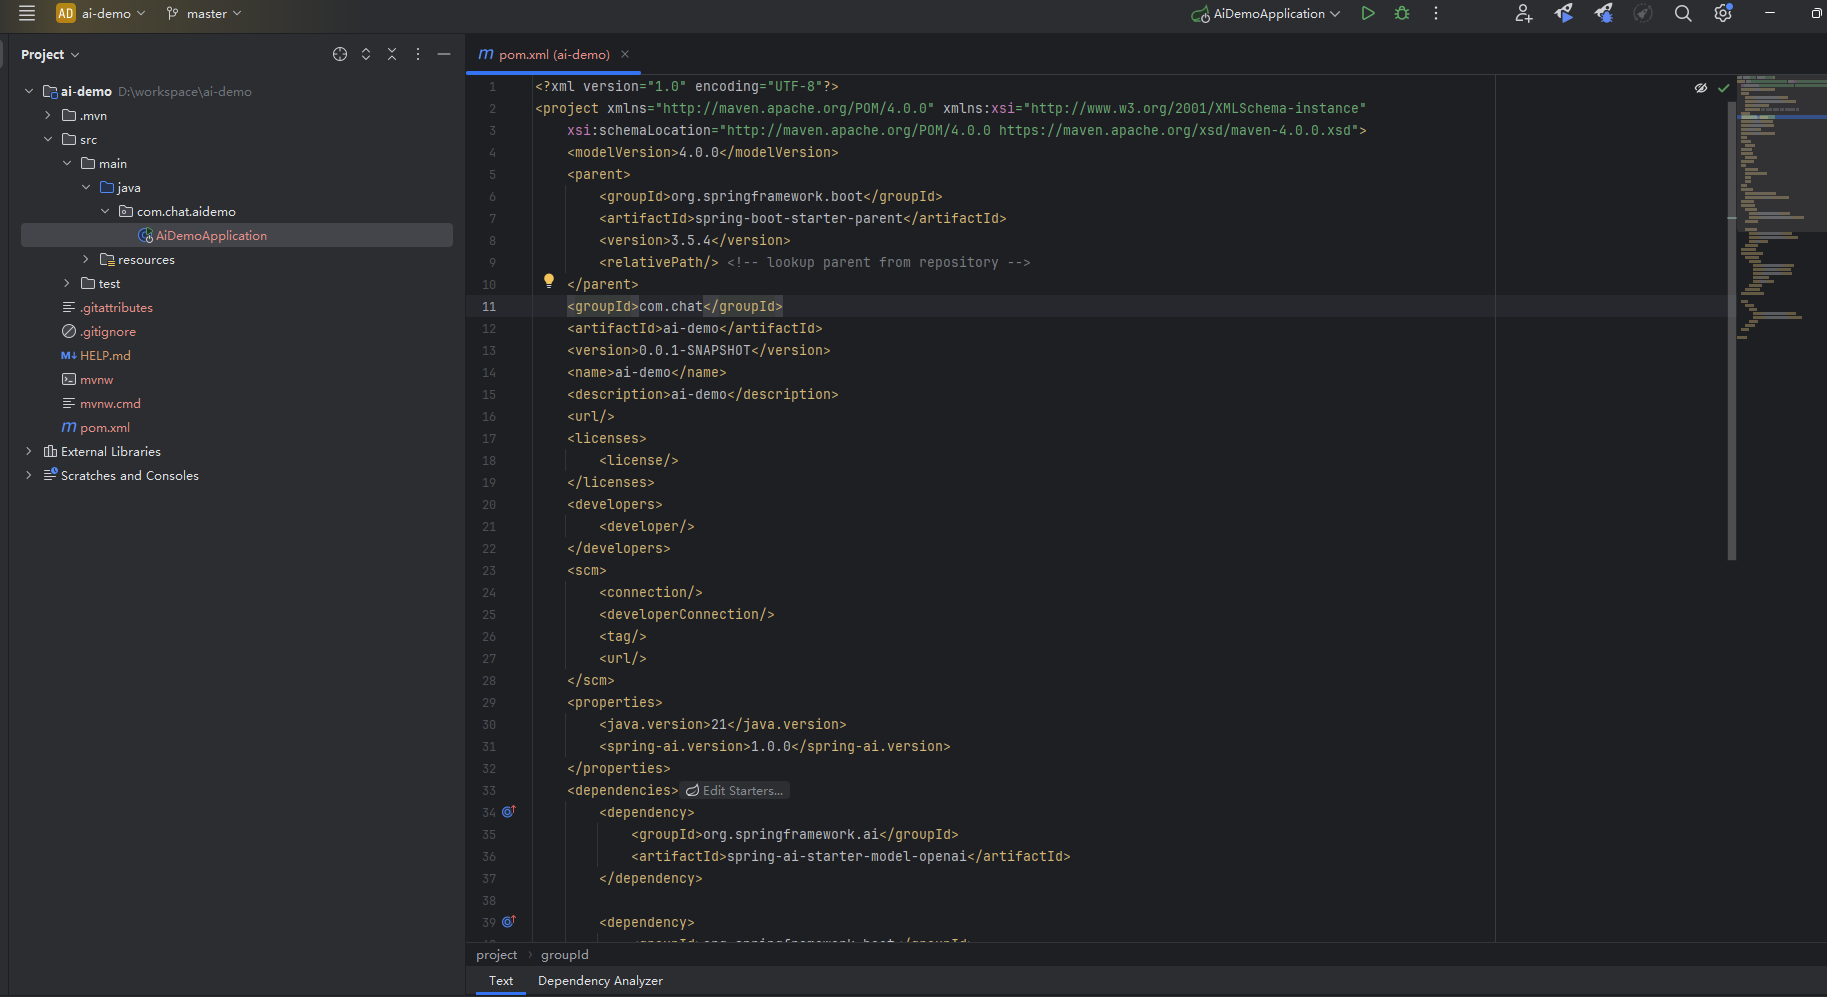Select opened file in Project tree (crosshair icon)
Image resolution: width=1827 pixels, height=997 pixels.
[340, 54]
